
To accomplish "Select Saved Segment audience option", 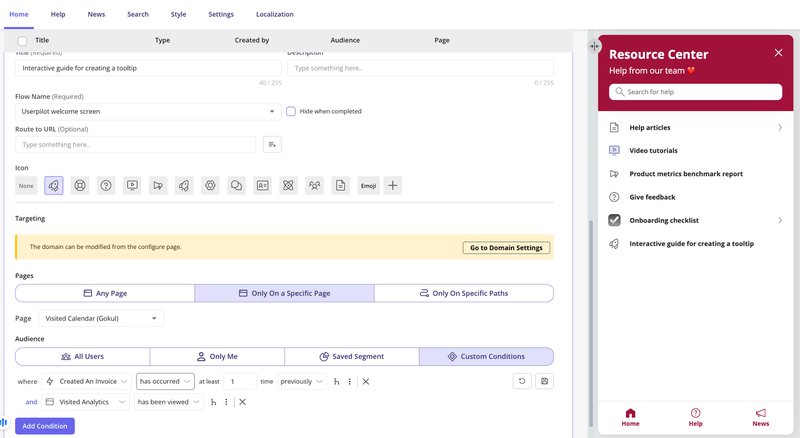I will pos(352,356).
